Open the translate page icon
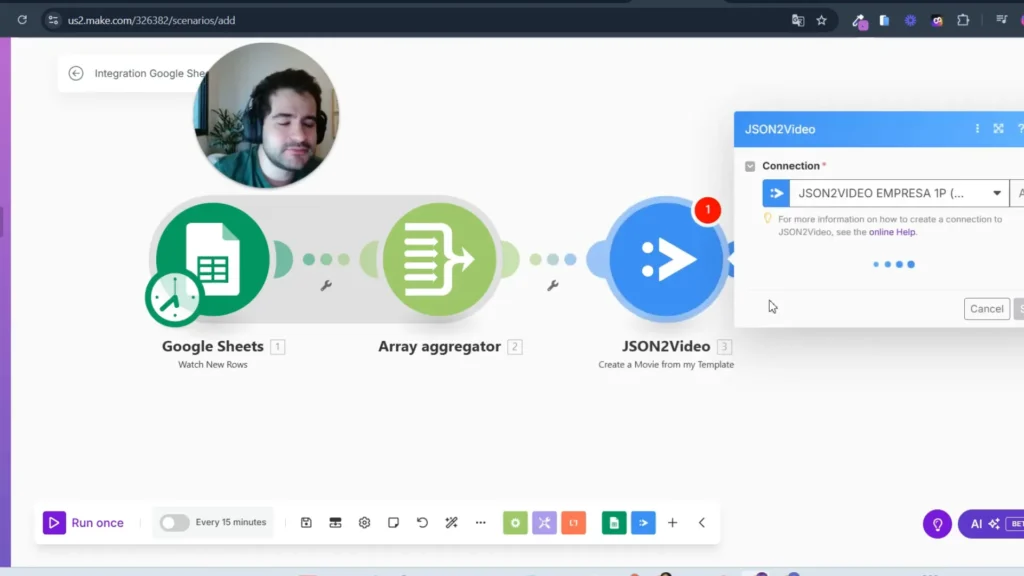The image size is (1024, 576). pyautogui.click(x=798, y=20)
